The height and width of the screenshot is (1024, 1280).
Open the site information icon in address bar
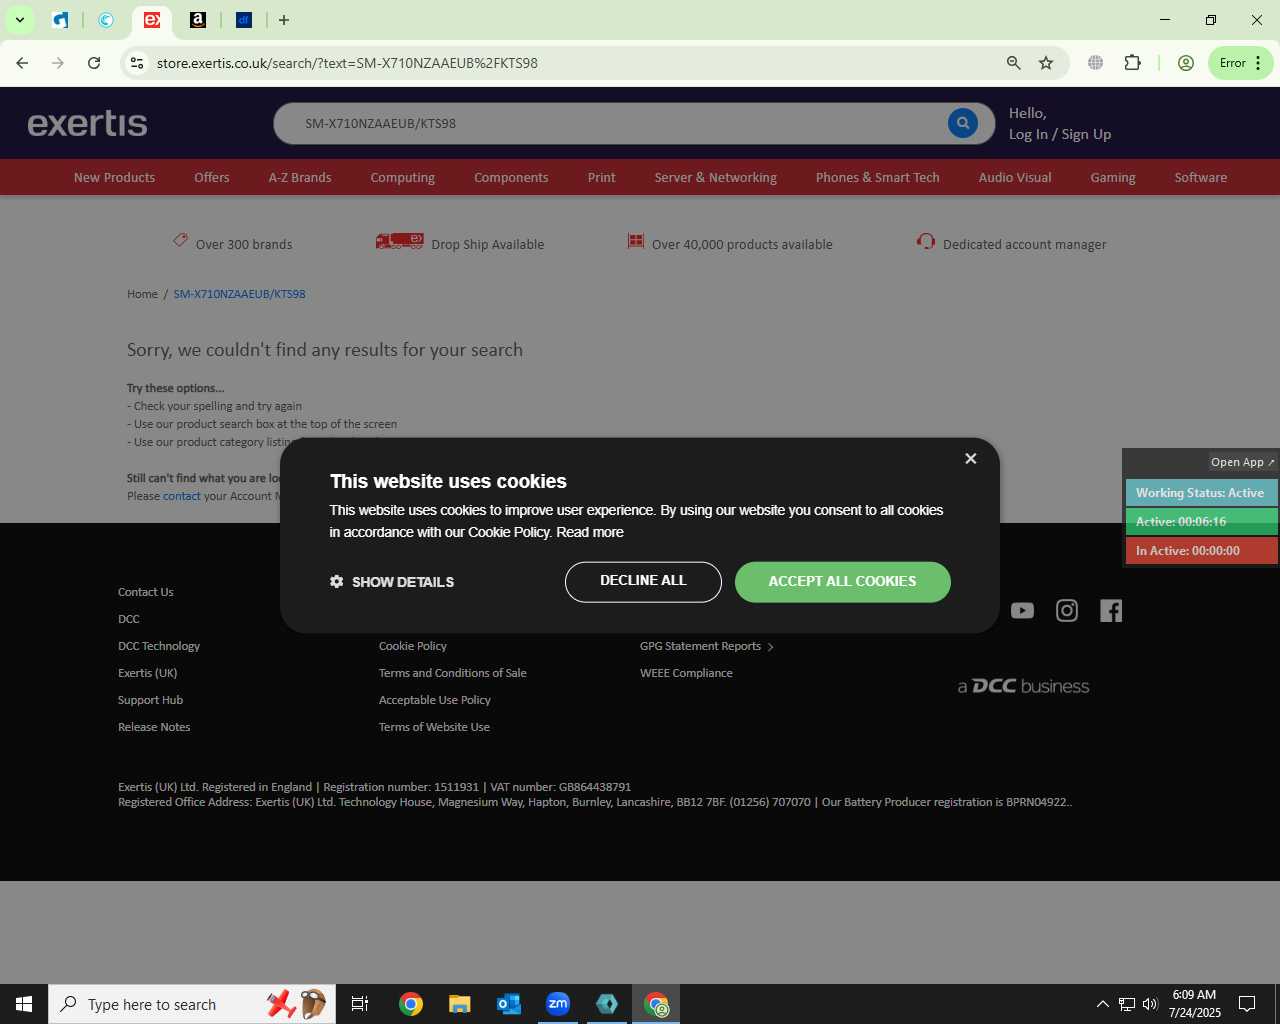[137, 63]
